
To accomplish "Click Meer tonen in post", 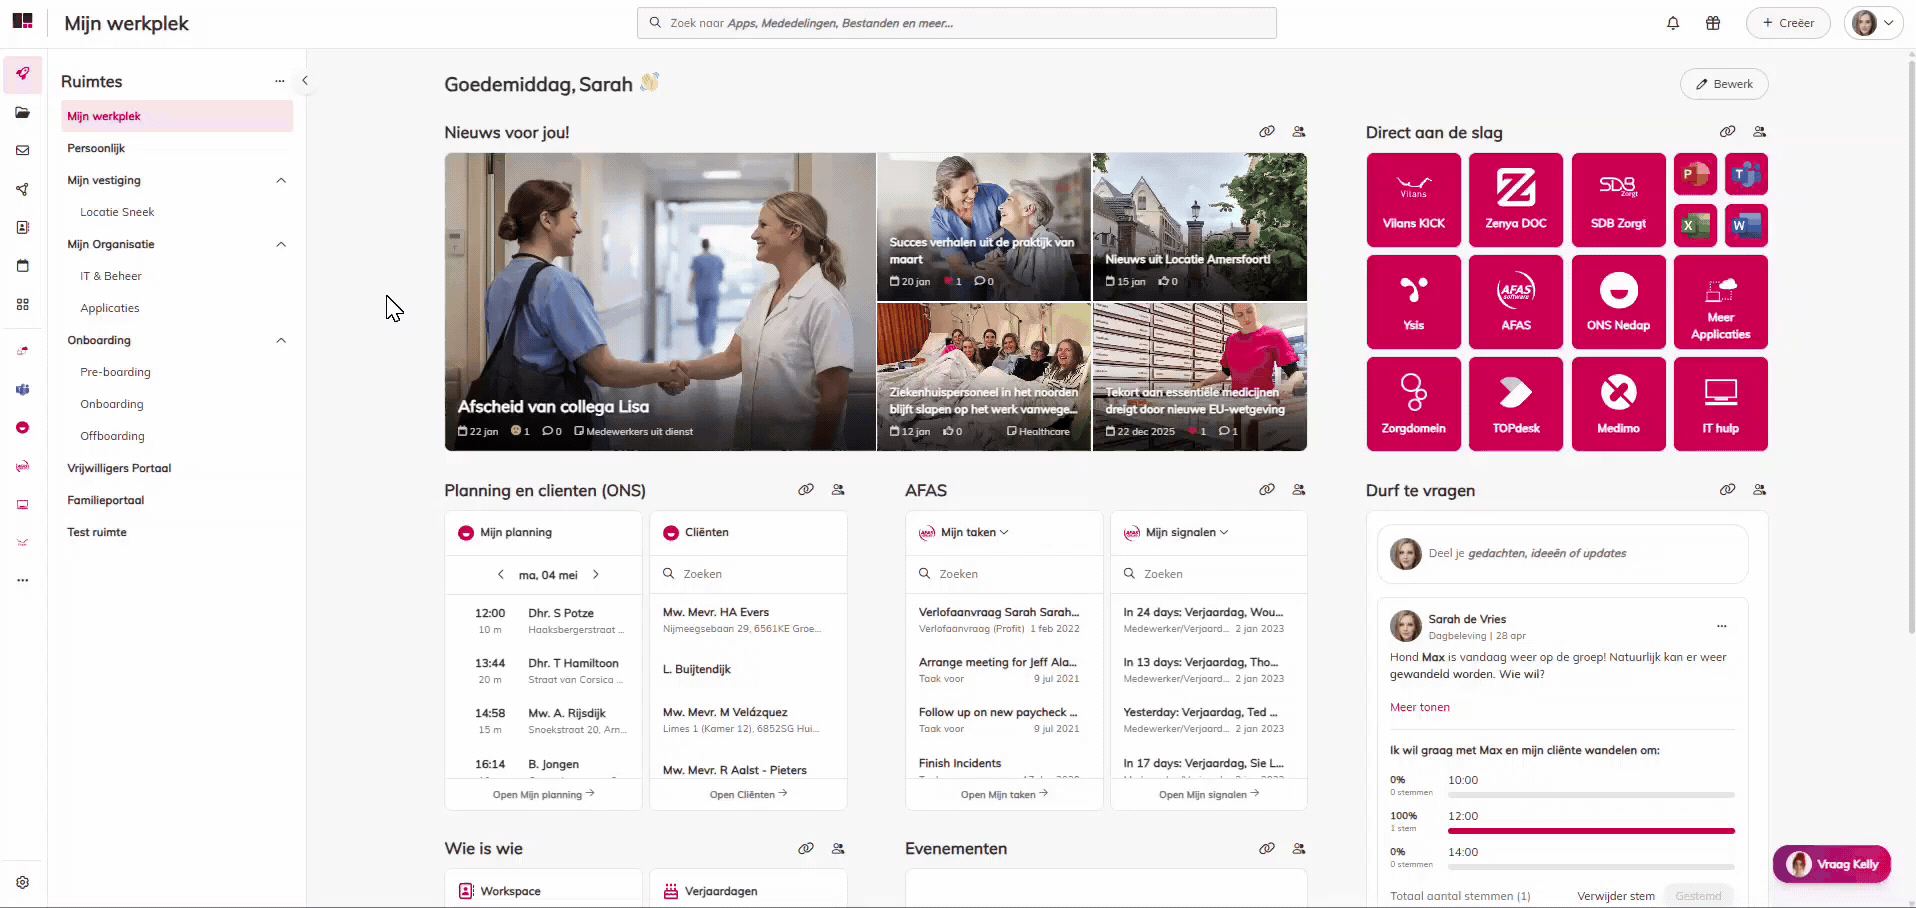I will (x=1419, y=707).
